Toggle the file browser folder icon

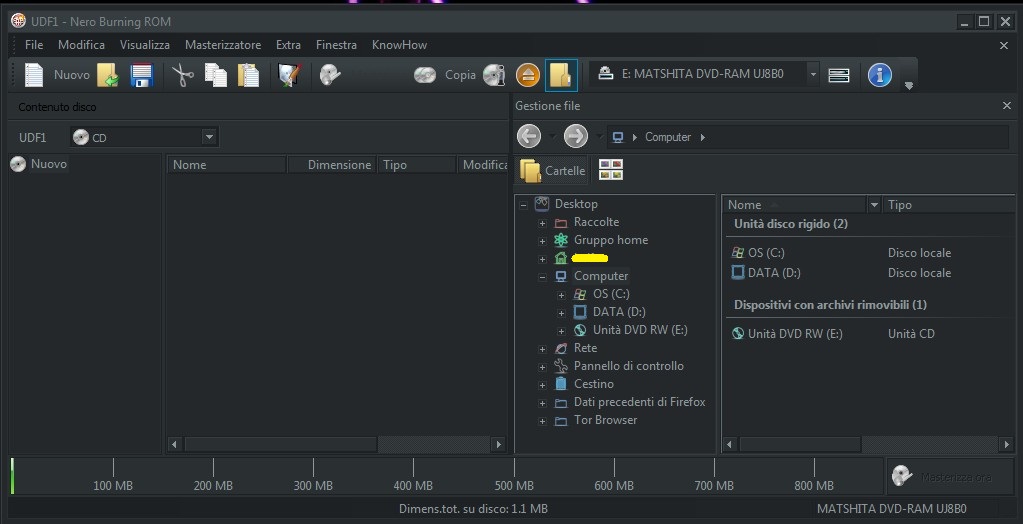561,75
